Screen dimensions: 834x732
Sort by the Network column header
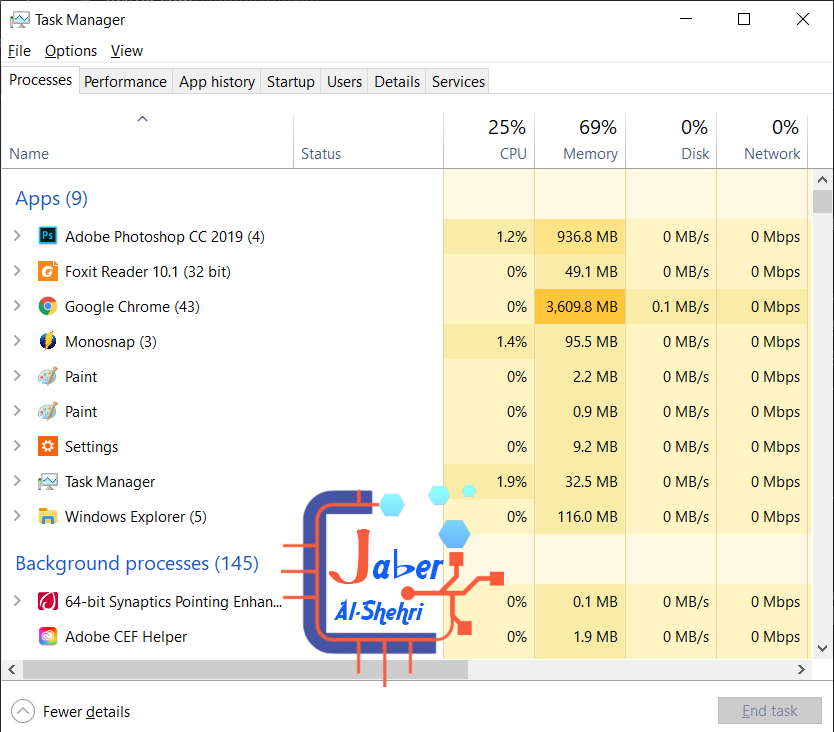762,141
